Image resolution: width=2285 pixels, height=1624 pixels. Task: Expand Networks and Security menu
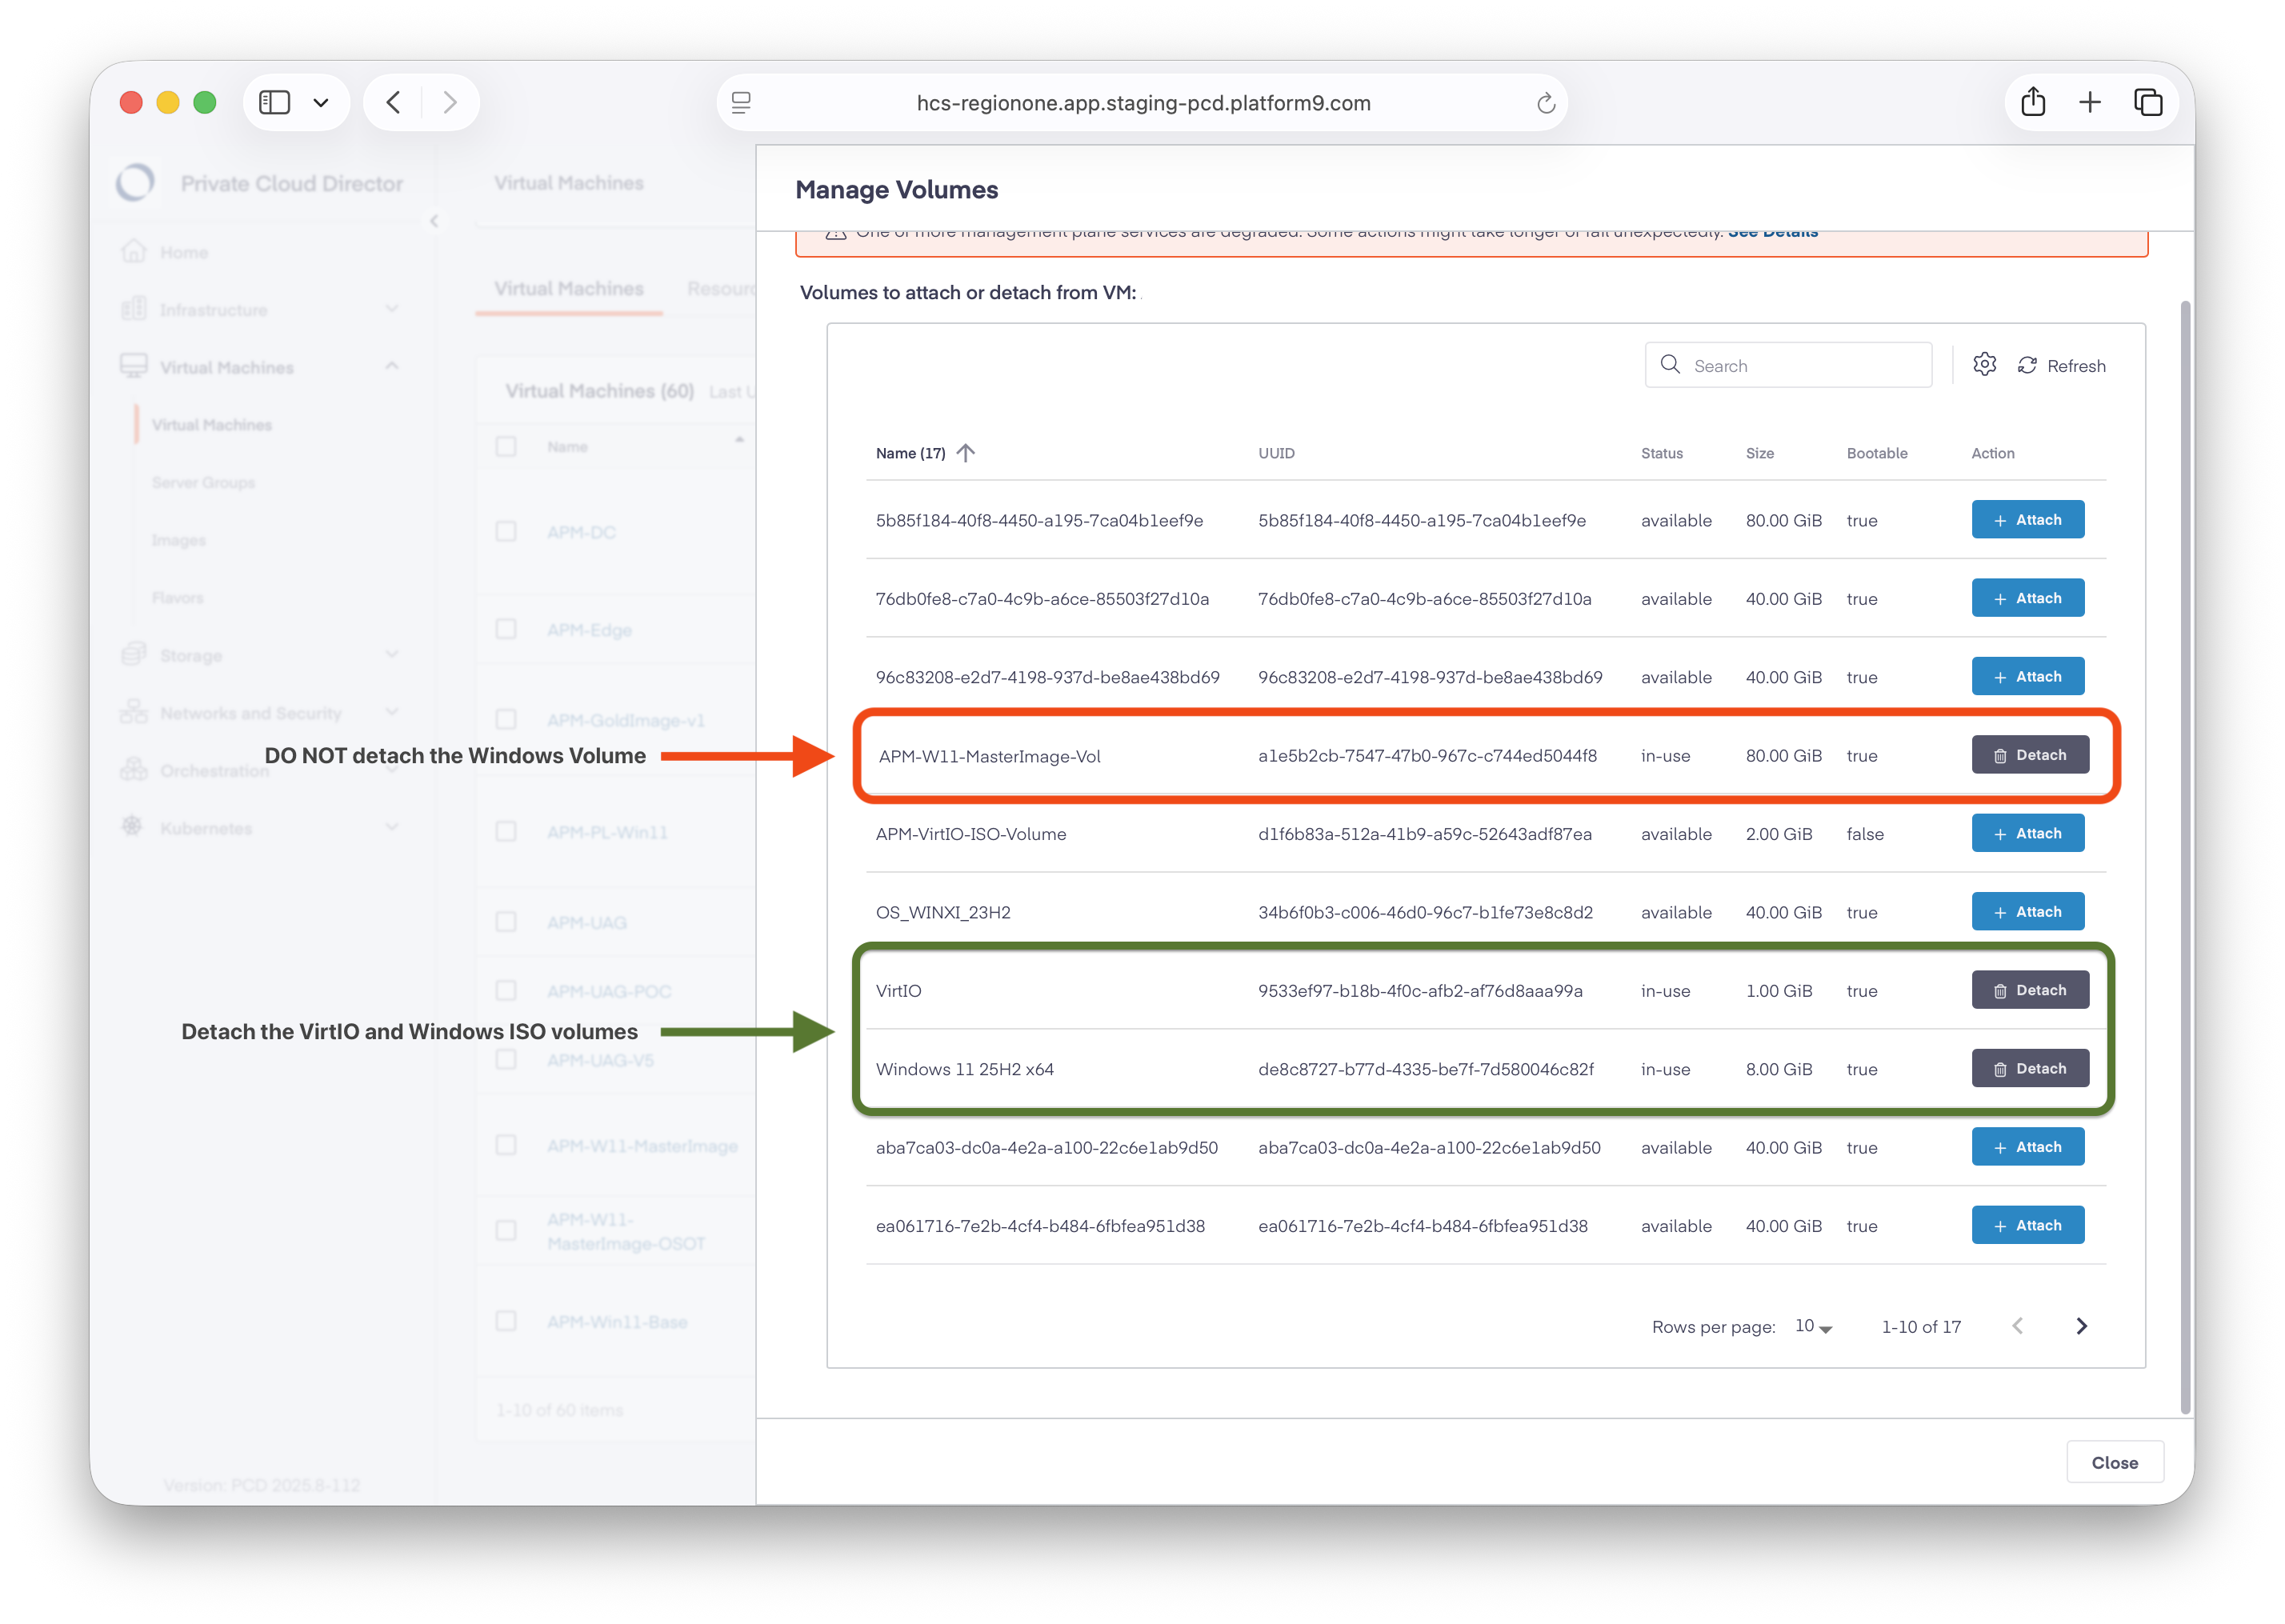(392, 712)
